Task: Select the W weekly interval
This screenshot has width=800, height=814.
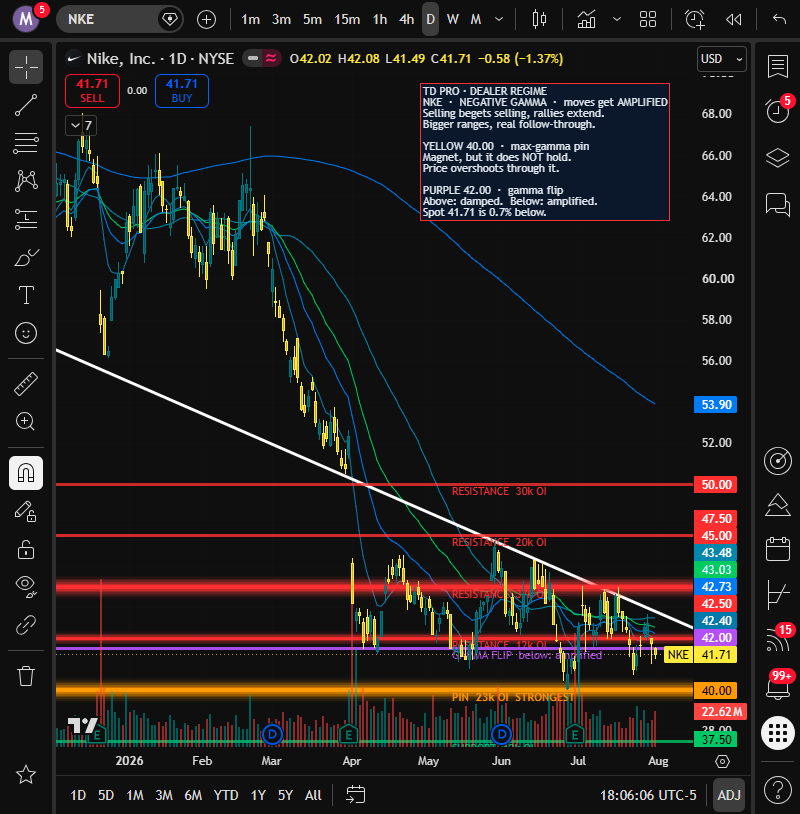Action: tap(453, 20)
